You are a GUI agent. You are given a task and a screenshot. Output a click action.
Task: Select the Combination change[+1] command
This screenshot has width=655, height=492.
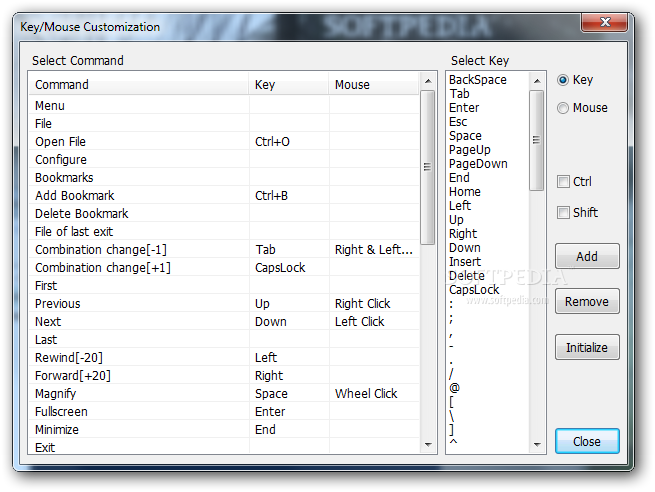(224, 267)
